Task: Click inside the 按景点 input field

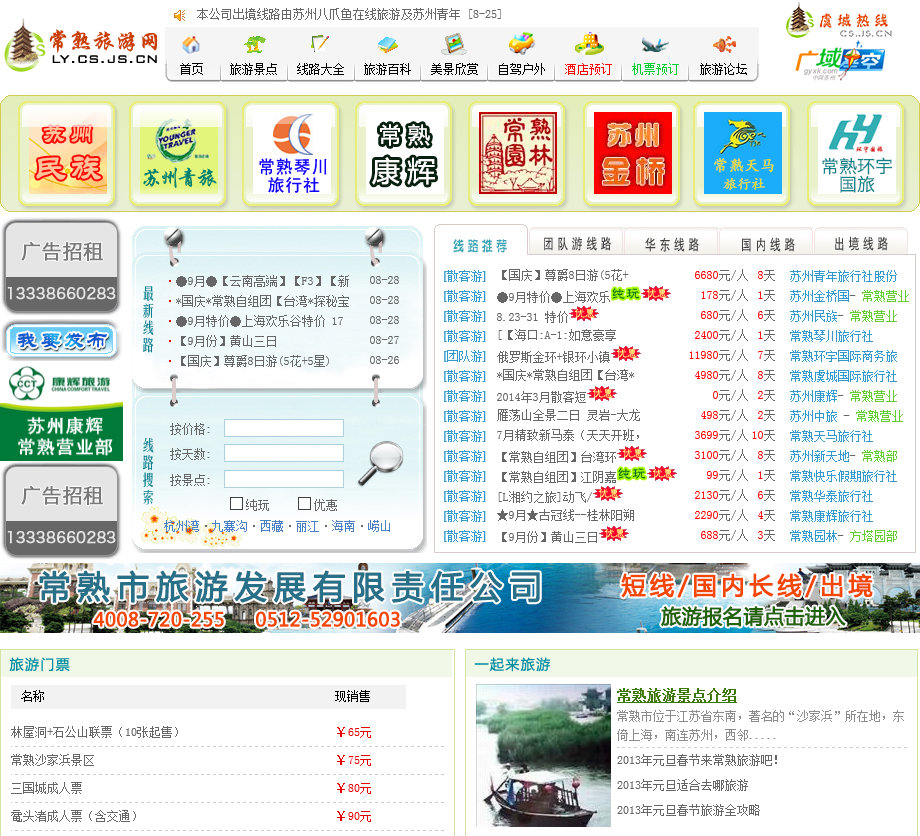Action: click(284, 479)
